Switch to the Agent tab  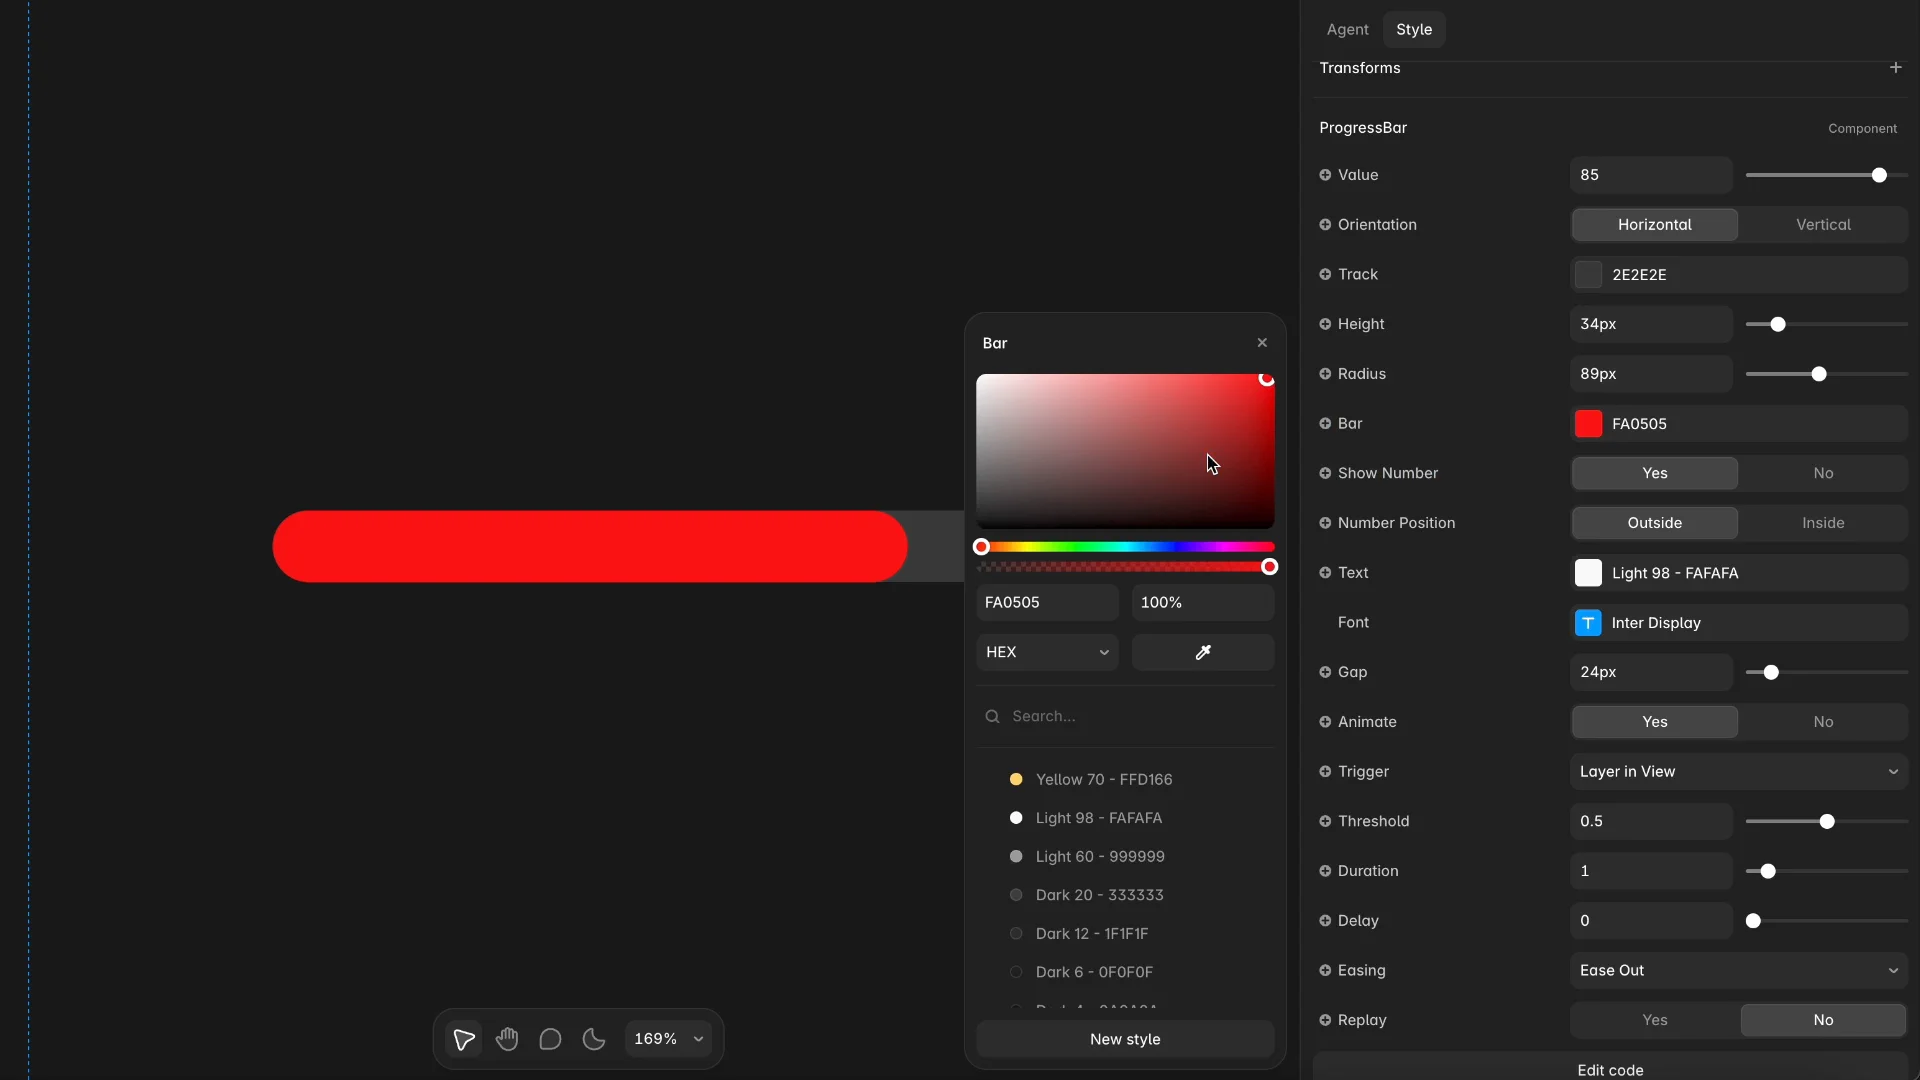point(1347,30)
